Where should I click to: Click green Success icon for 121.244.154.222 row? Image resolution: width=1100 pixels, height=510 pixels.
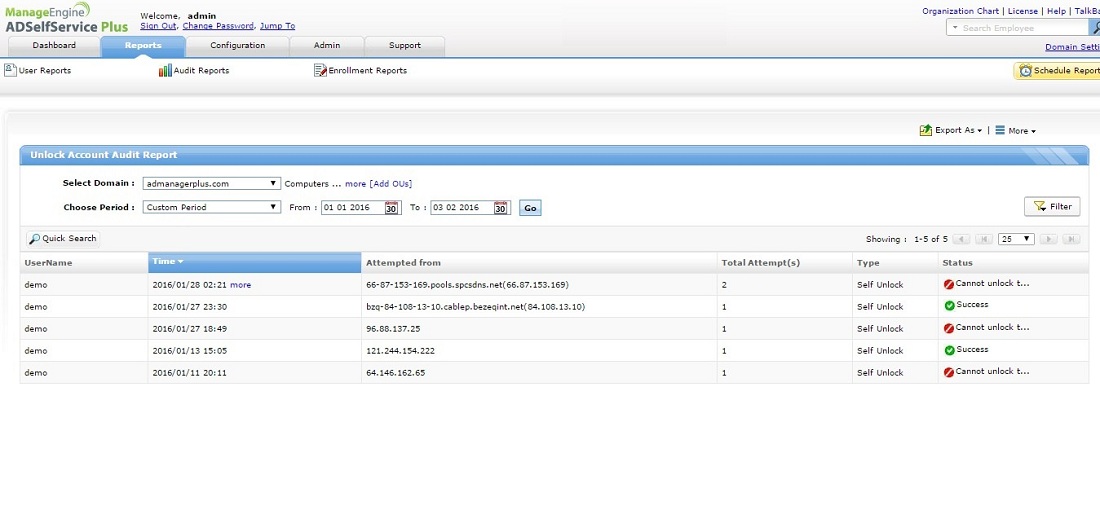[949, 350]
